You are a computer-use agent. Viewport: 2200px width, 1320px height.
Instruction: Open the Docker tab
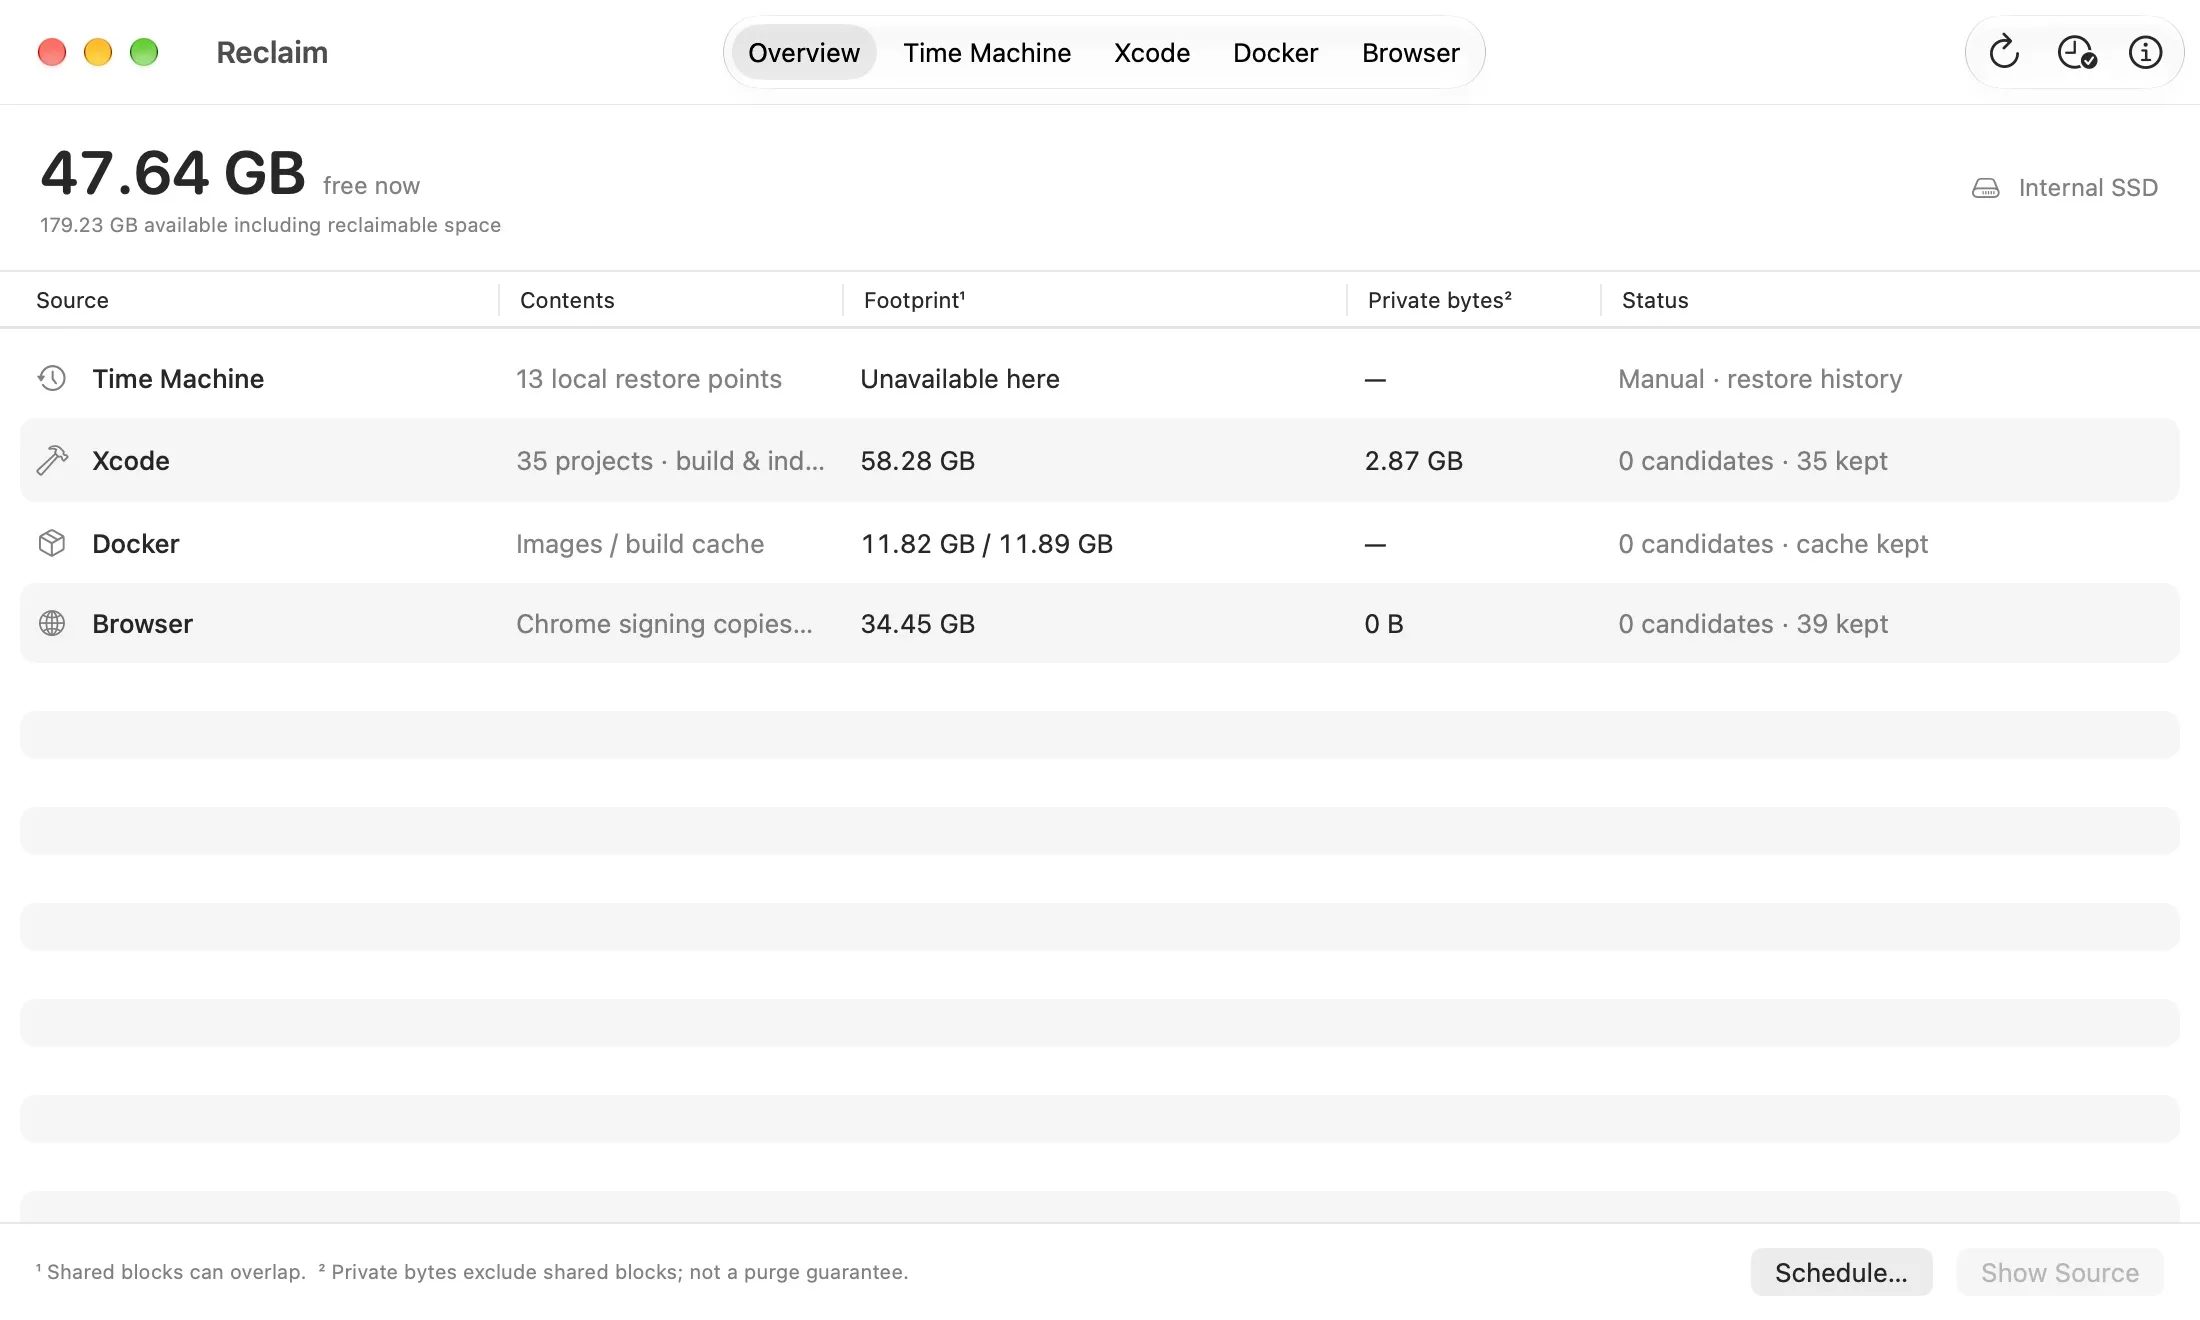coord(1275,52)
